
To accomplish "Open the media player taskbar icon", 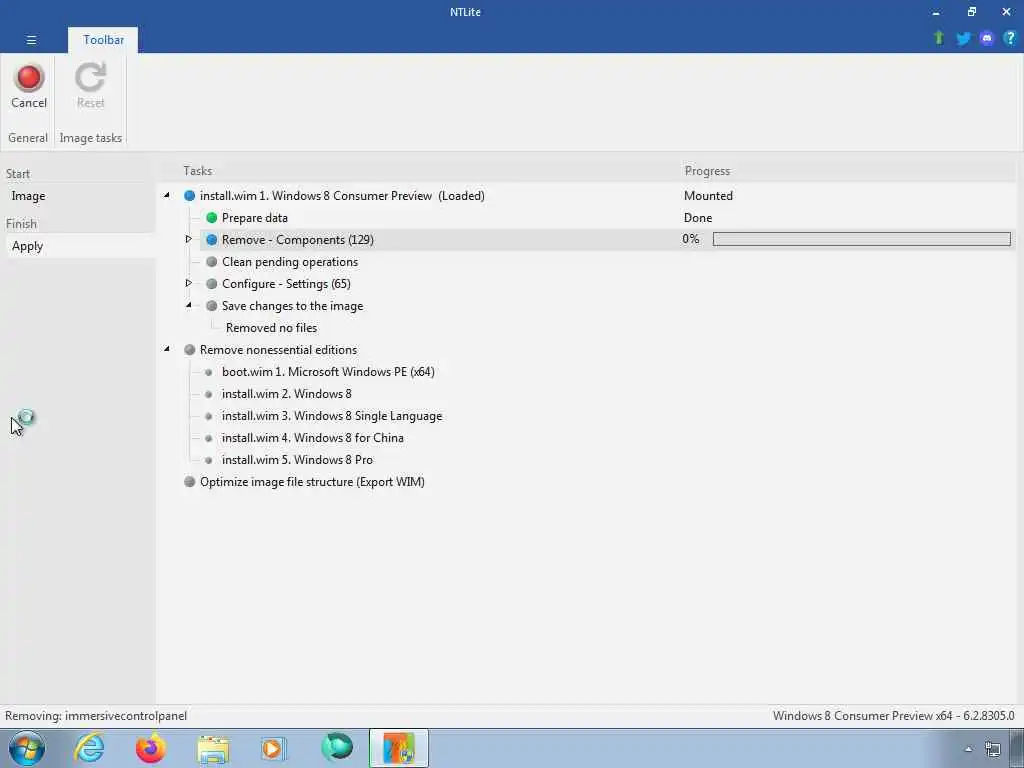I will (x=273, y=748).
